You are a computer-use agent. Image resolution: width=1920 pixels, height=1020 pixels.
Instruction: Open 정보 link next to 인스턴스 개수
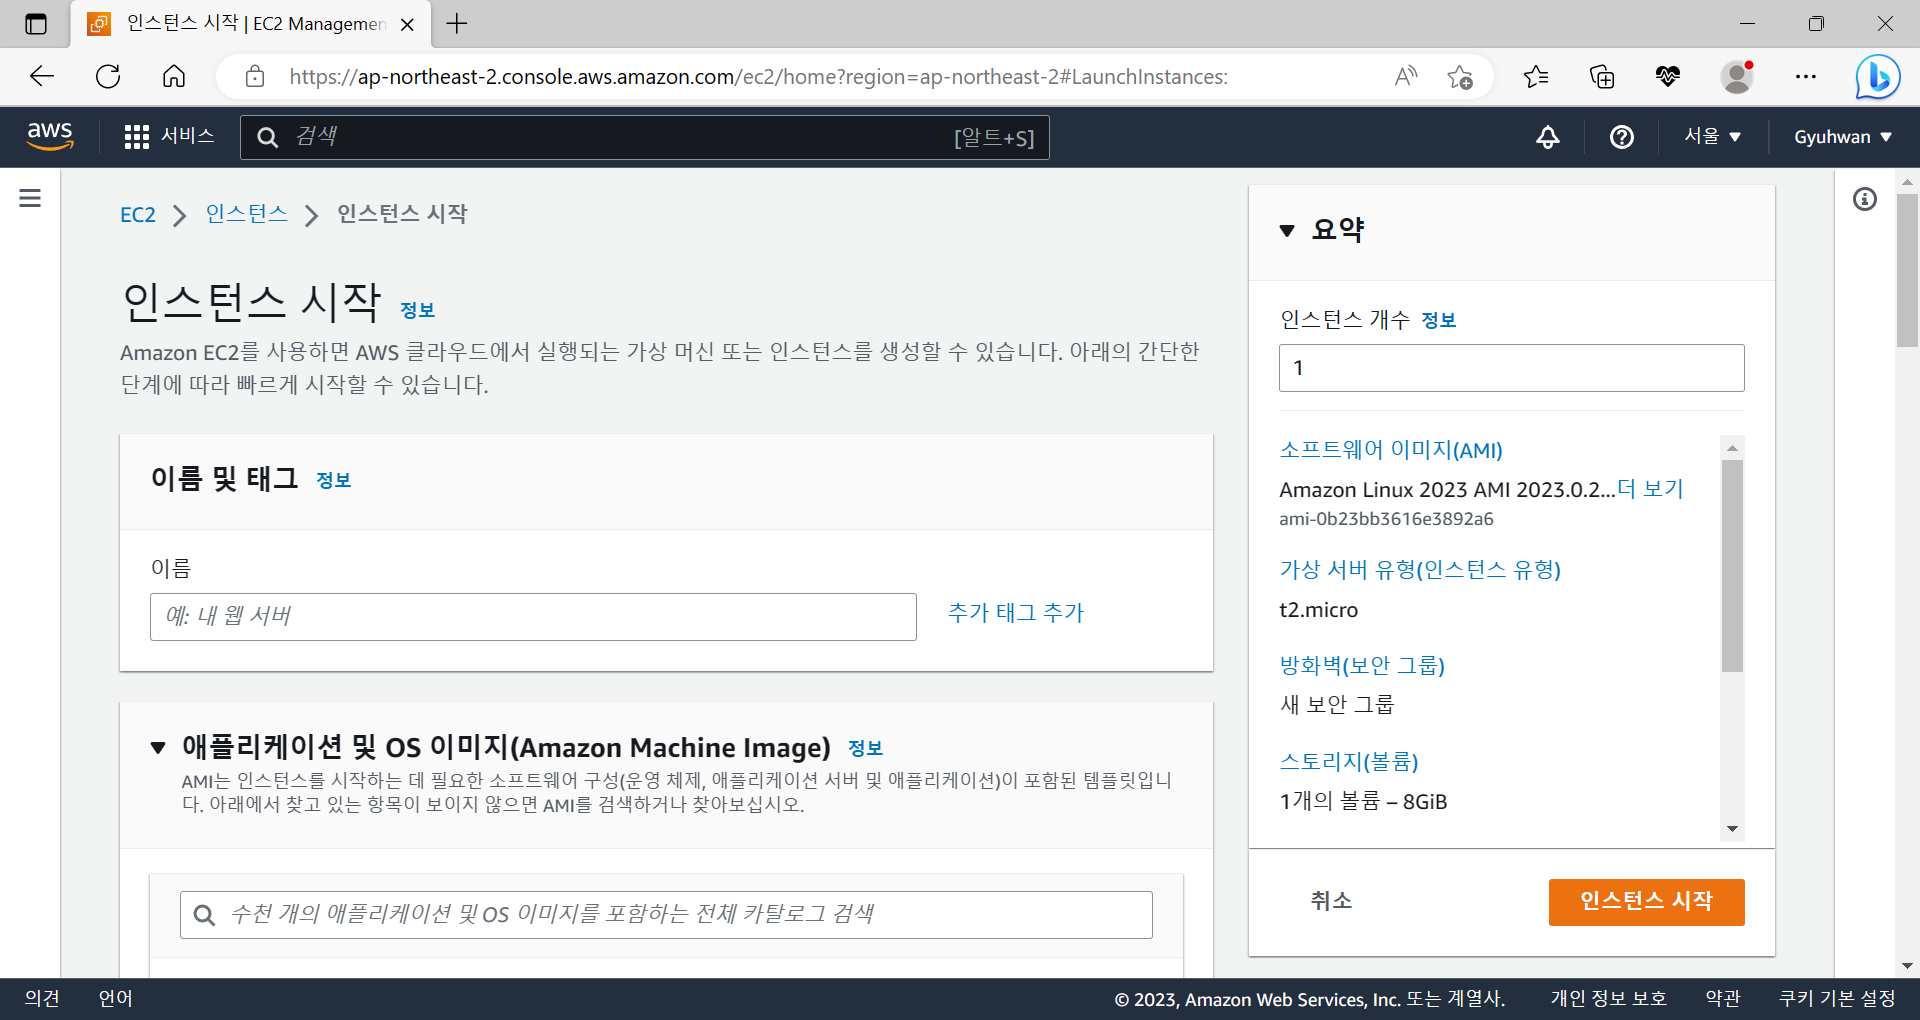point(1438,320)
